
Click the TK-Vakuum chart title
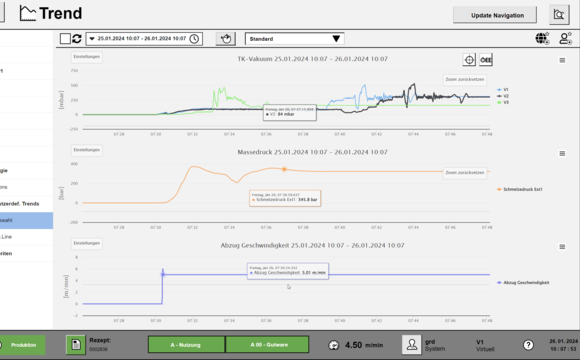pos(313,59)
